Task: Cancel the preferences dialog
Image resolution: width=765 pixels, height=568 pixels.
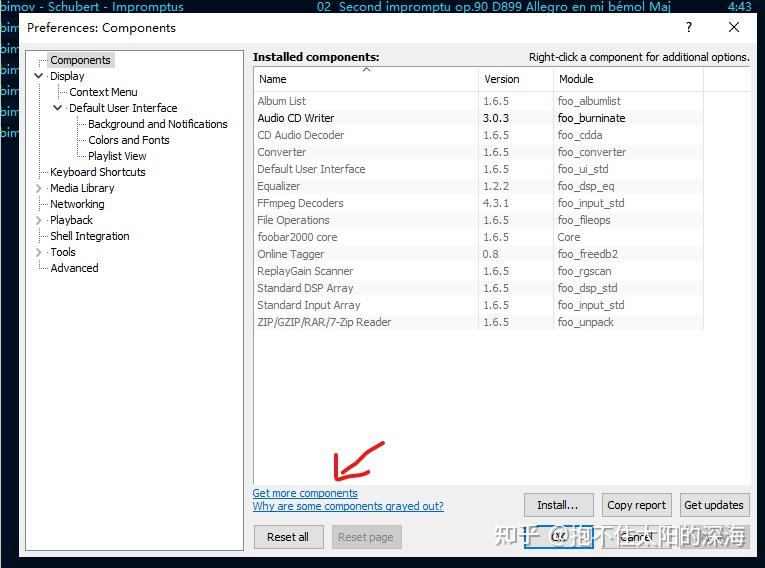Action: point(637,537)
